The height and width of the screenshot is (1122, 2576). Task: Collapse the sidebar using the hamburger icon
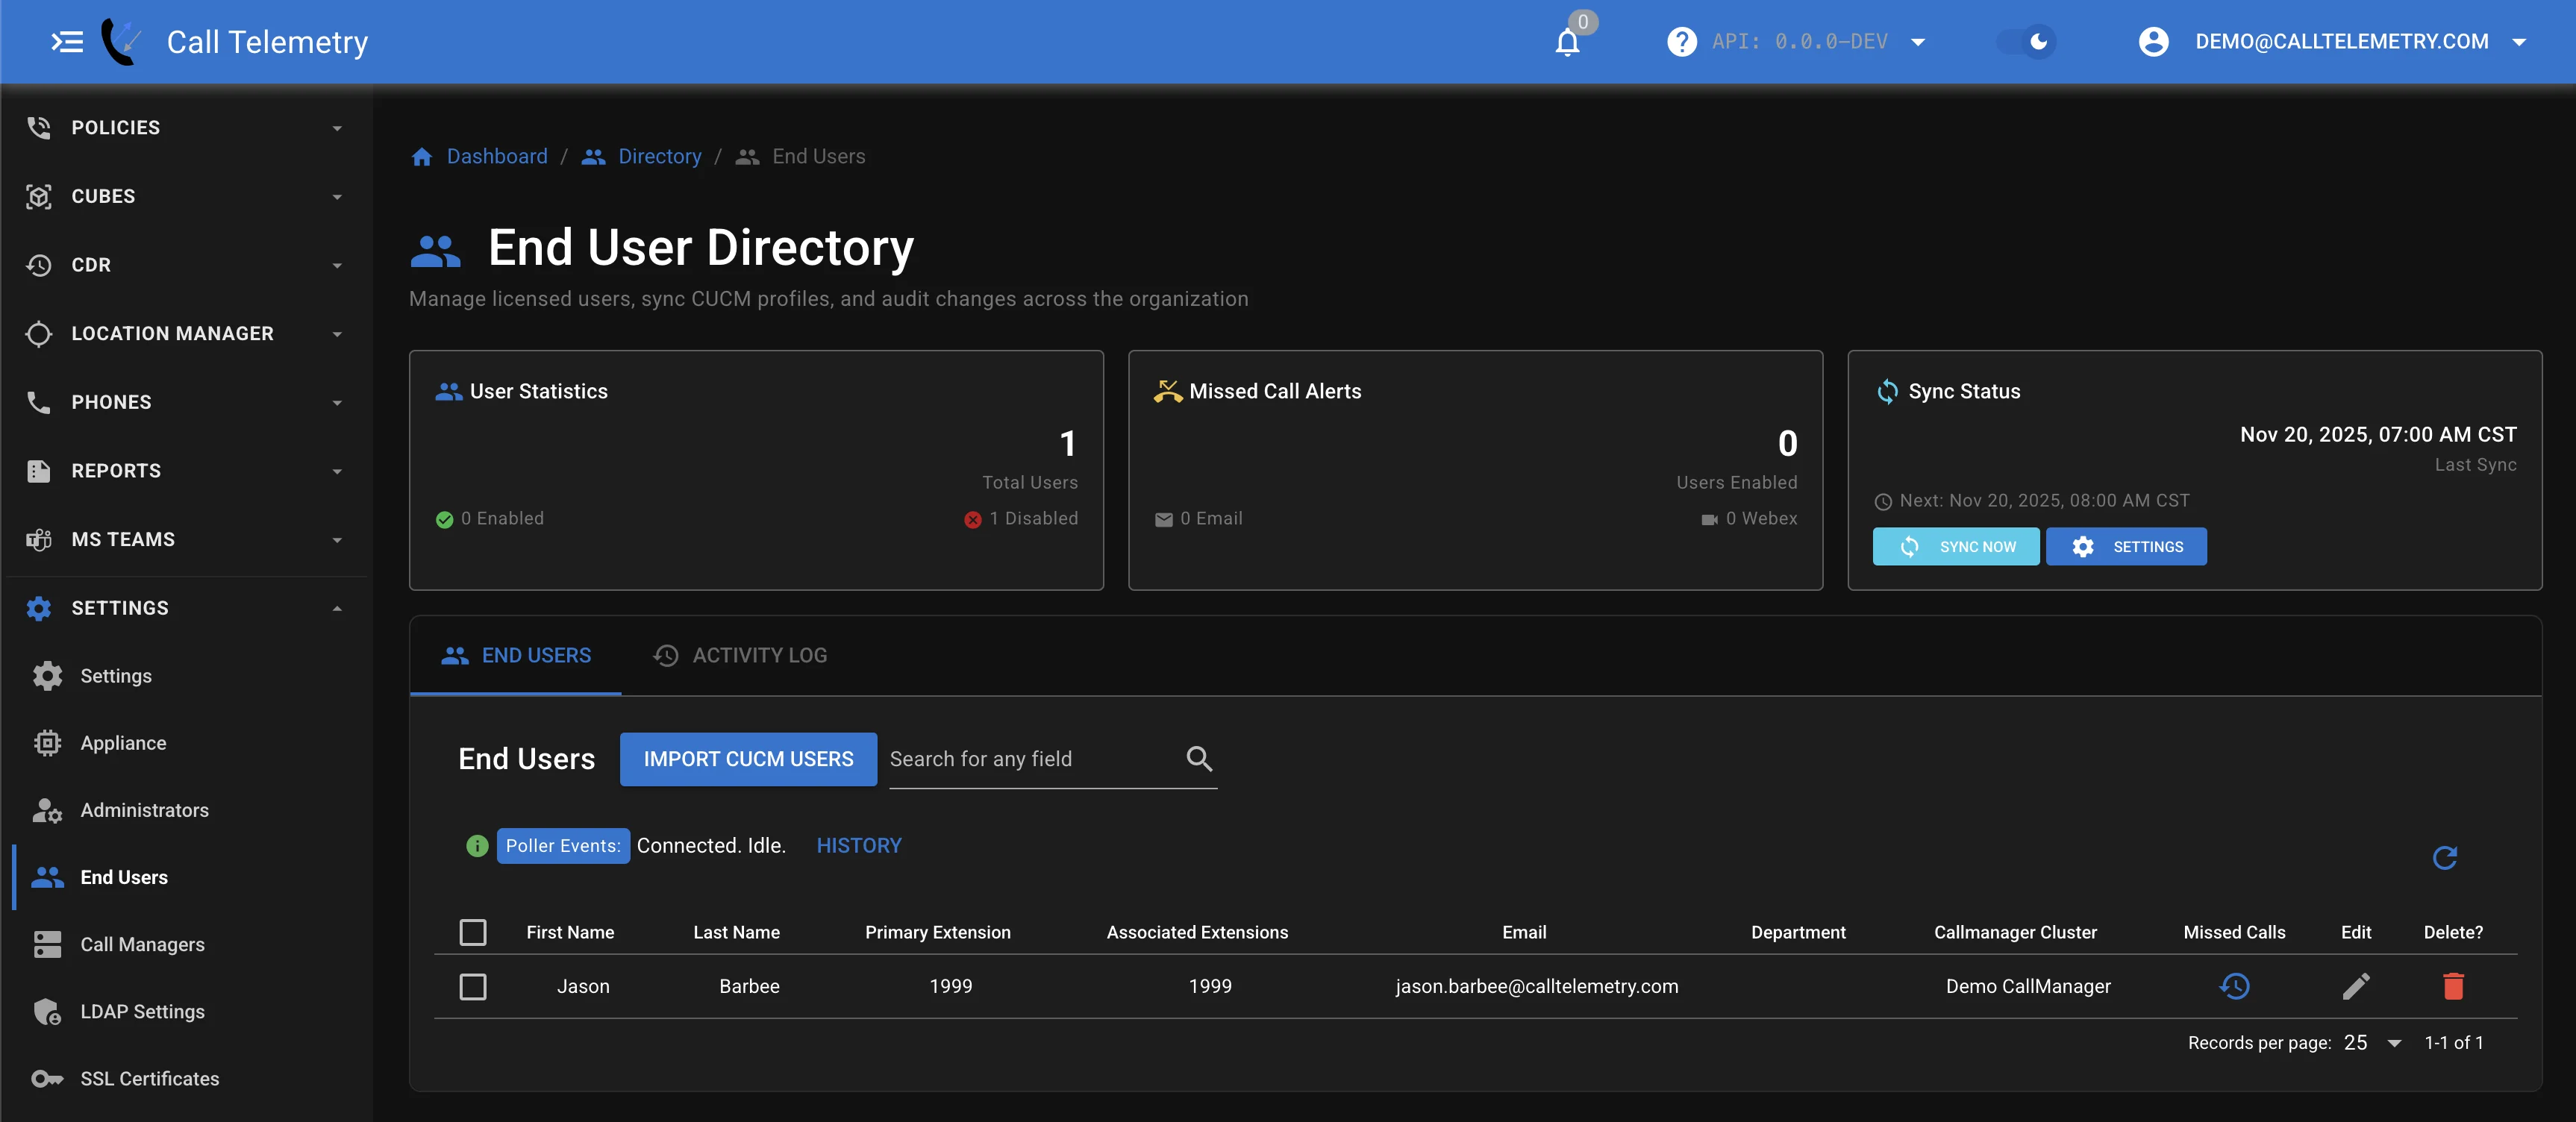tap(66, 41)
